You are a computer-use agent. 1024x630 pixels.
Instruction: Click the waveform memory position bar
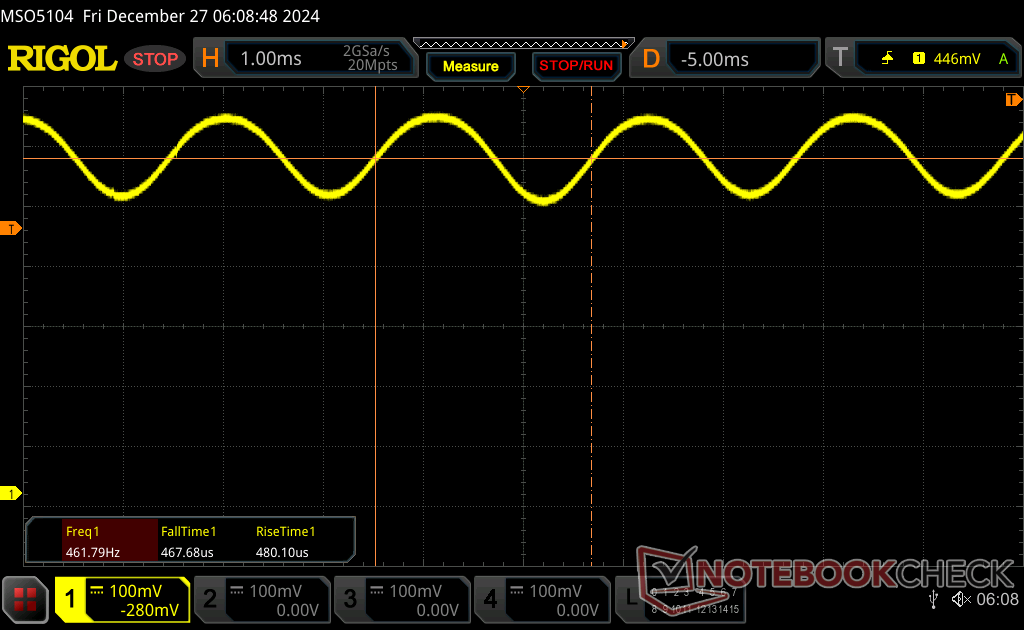coord(521,44)
